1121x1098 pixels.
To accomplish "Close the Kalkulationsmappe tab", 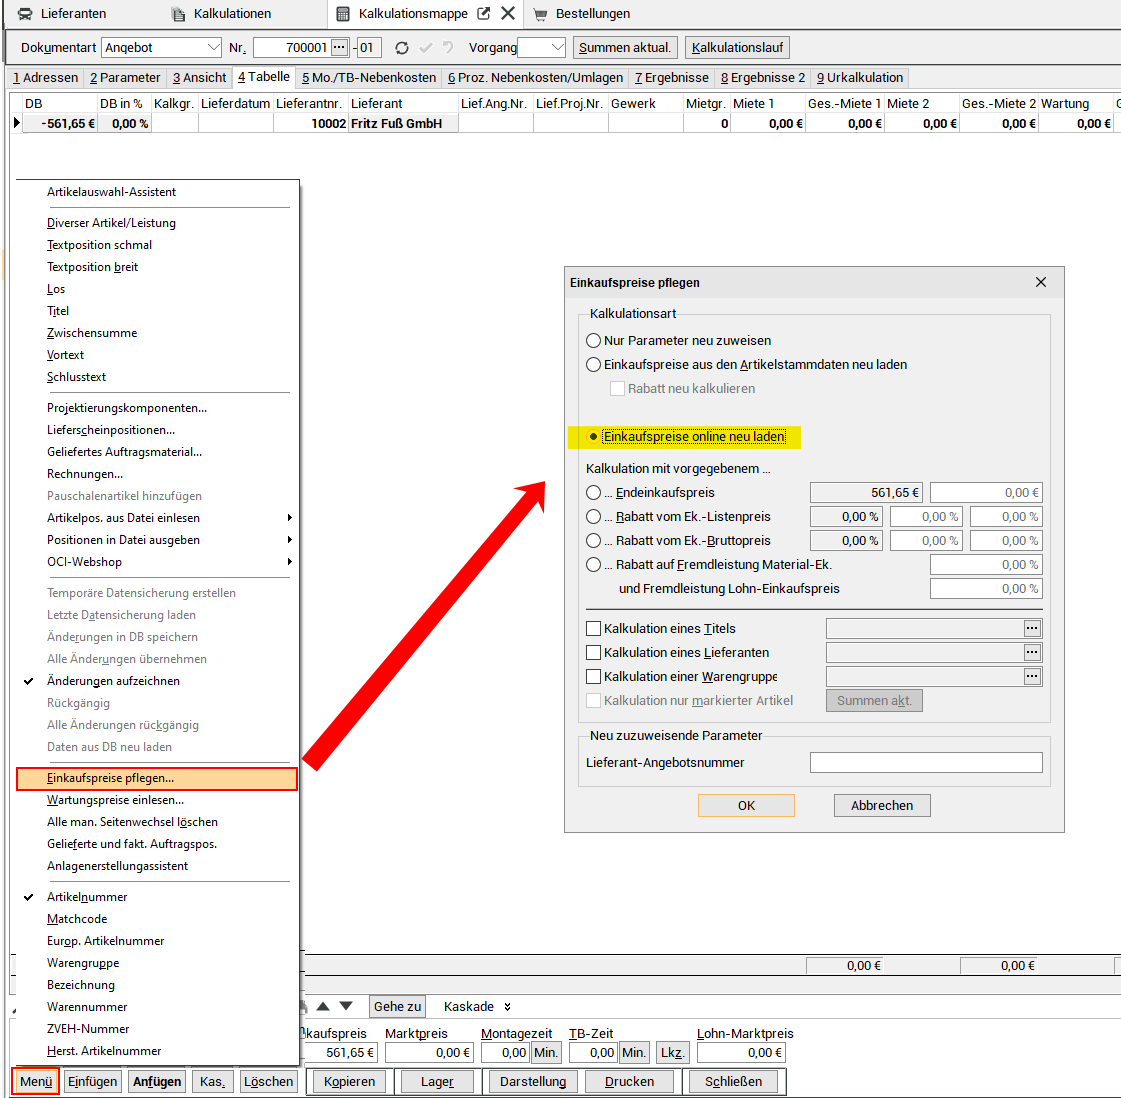I will [x=508, y=13].
